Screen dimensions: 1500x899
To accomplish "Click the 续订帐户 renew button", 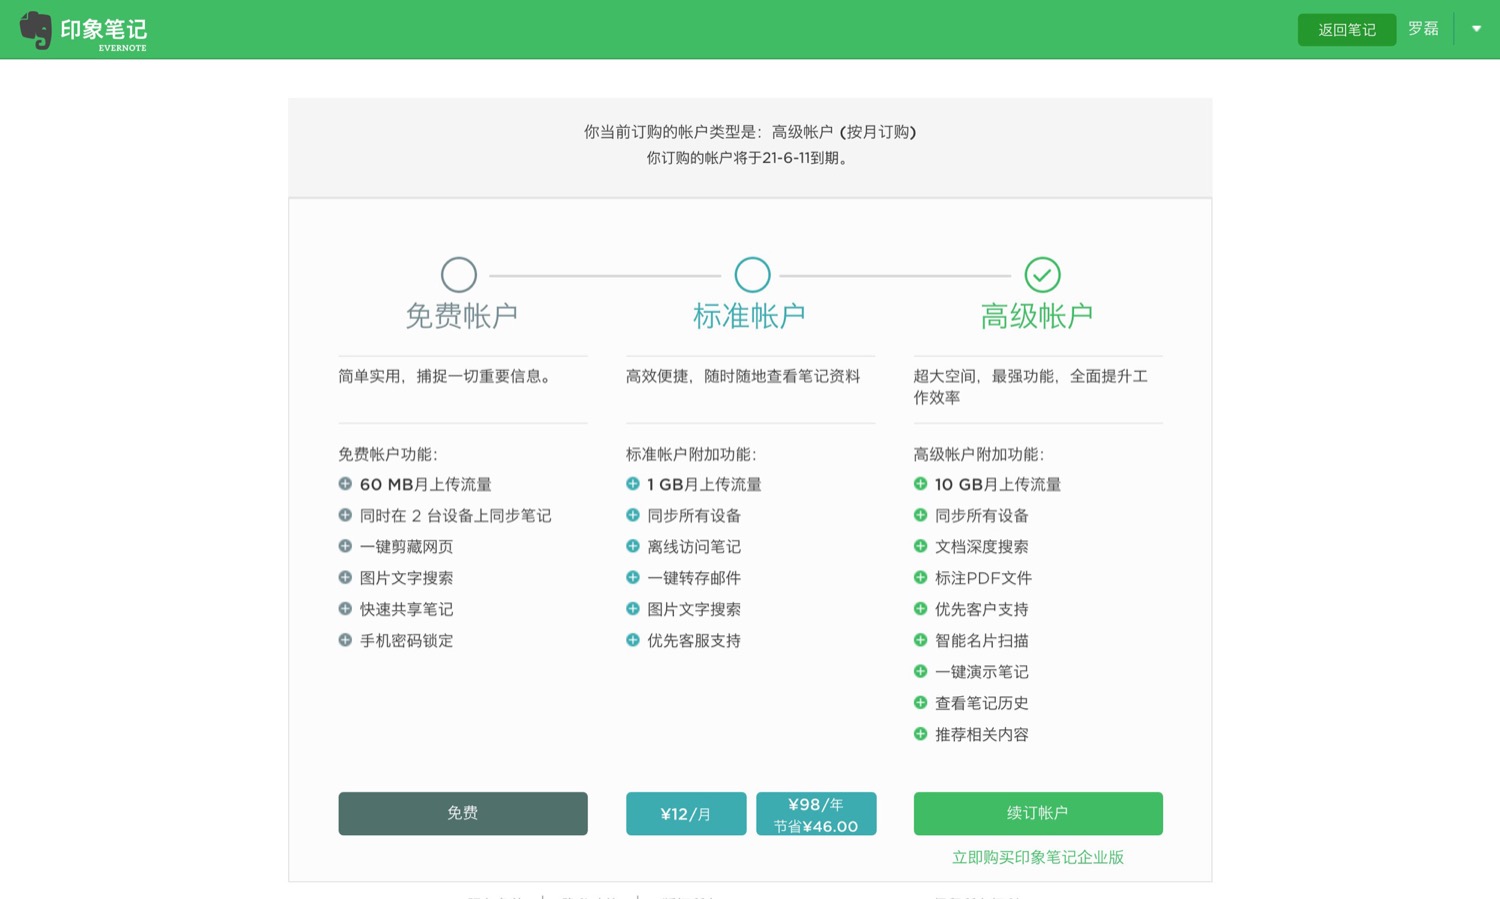I will [x=1038, y=813].
